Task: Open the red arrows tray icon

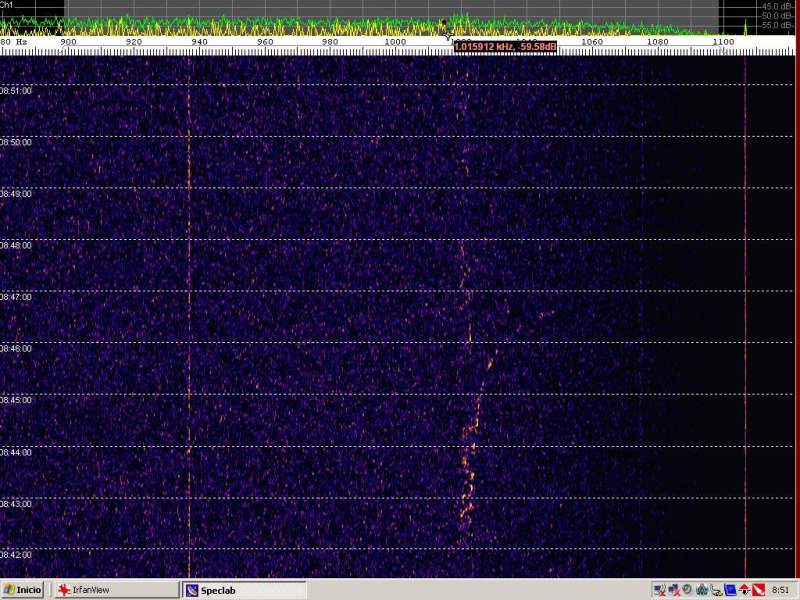Action: 744,590
